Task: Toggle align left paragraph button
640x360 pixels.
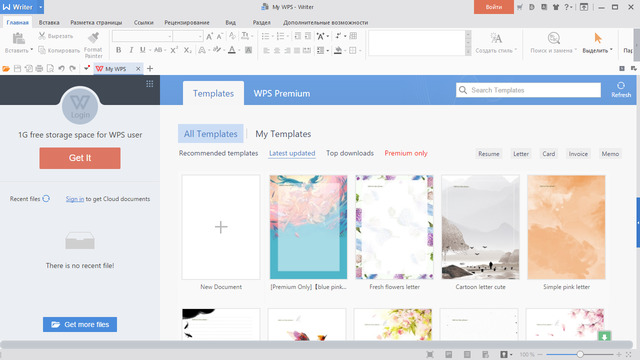Action: 267,50
